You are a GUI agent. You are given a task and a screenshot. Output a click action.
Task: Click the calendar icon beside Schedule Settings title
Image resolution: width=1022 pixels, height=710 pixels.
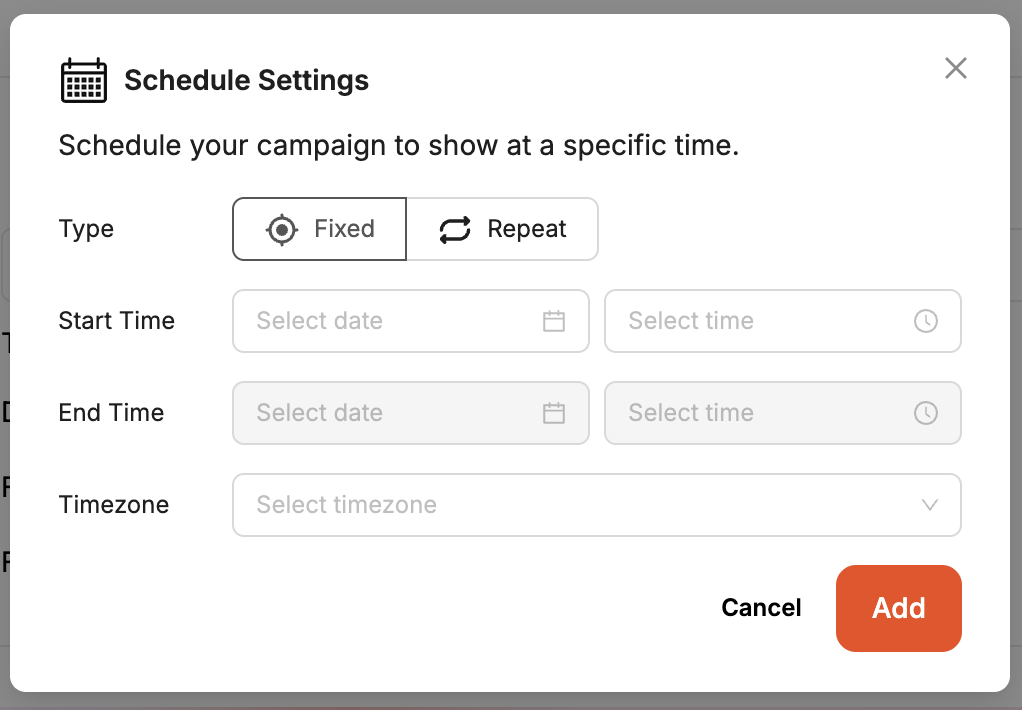(x=84, y=80)
